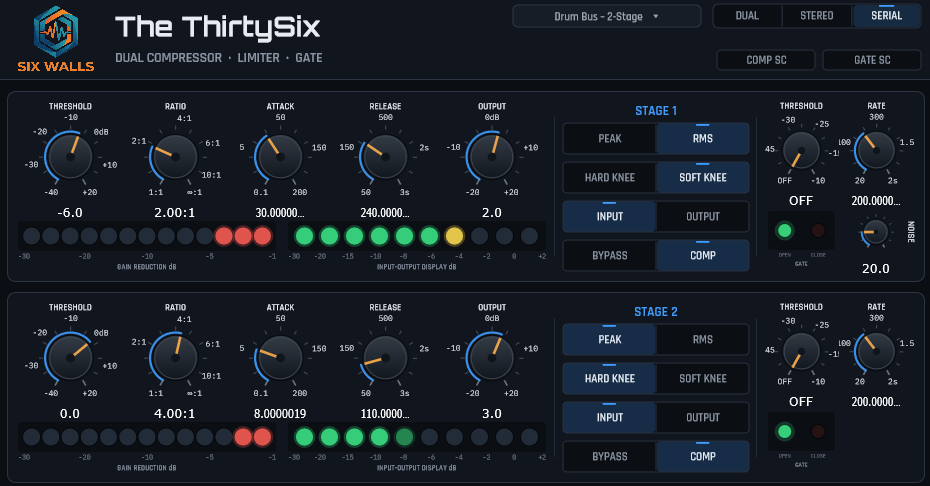Select RMS detection in Stage 1

point(702,138)
